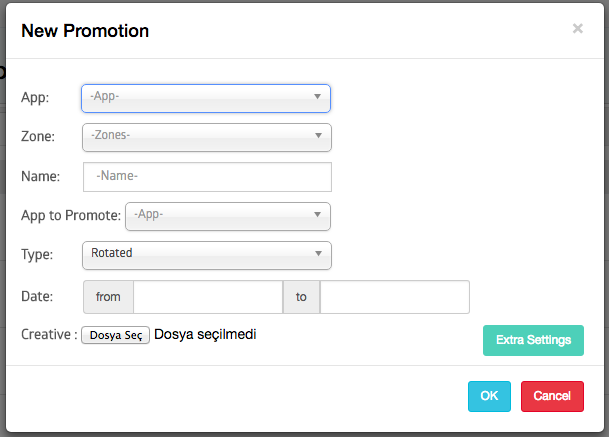Open Extra Settings

click(x=533, y=340)
